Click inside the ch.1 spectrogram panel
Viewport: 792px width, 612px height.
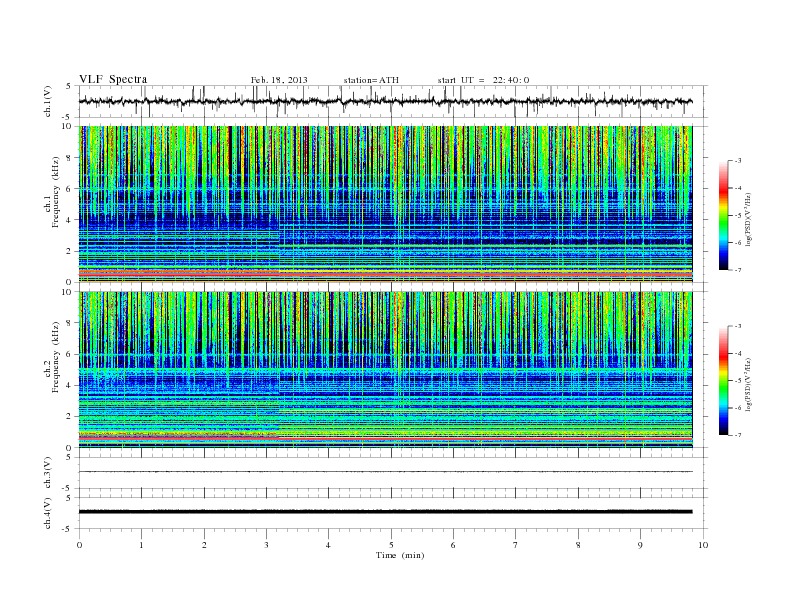pyautogui.click(x=385, y=204)
